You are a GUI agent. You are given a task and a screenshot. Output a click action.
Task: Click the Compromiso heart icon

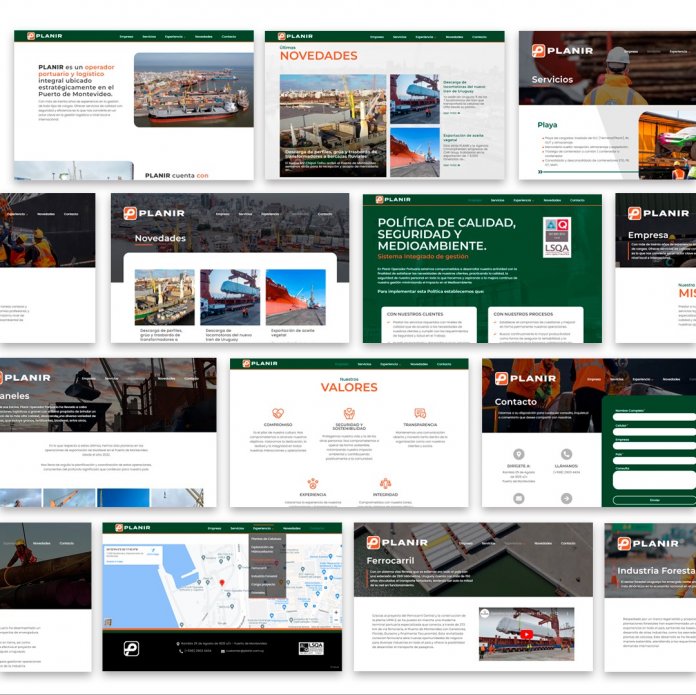coord(278,413)
